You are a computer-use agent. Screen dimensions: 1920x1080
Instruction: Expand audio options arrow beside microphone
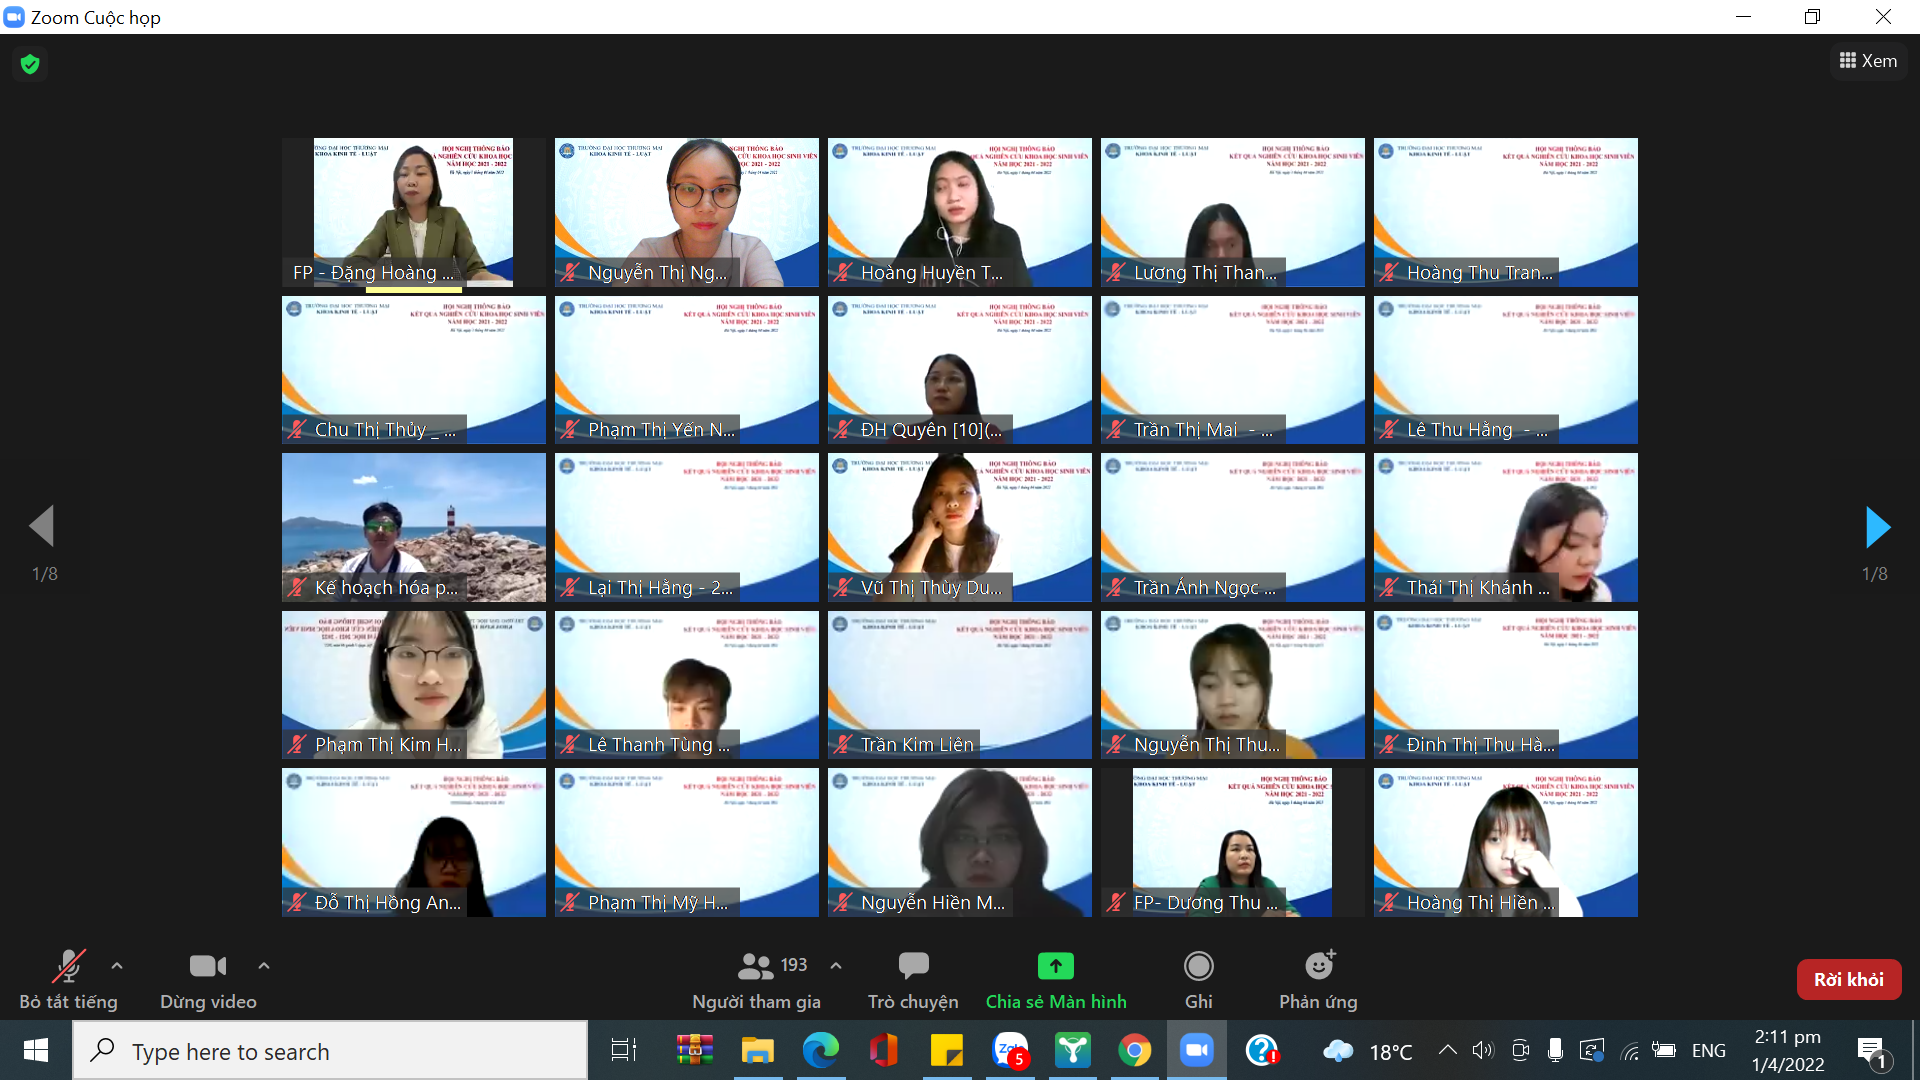pos(117,966)
